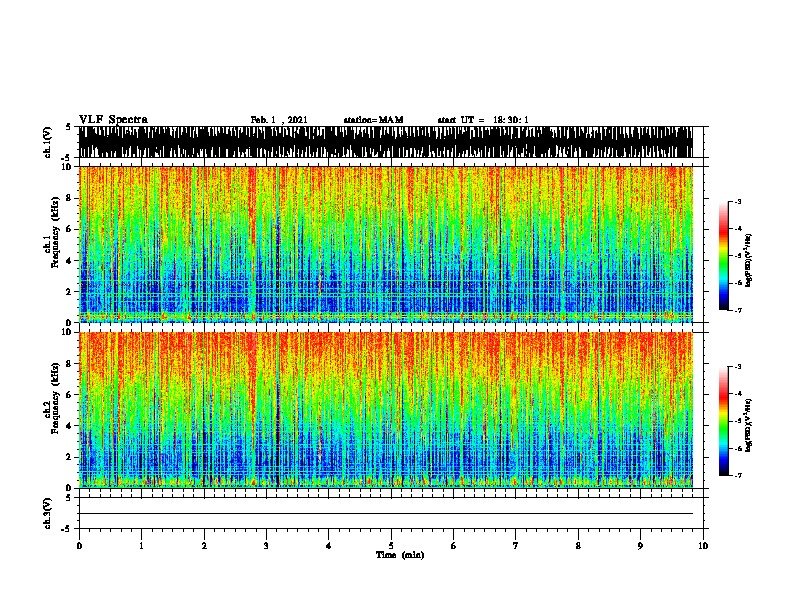
Task: Click time axis tick label "0"
Action: [79, 546]
